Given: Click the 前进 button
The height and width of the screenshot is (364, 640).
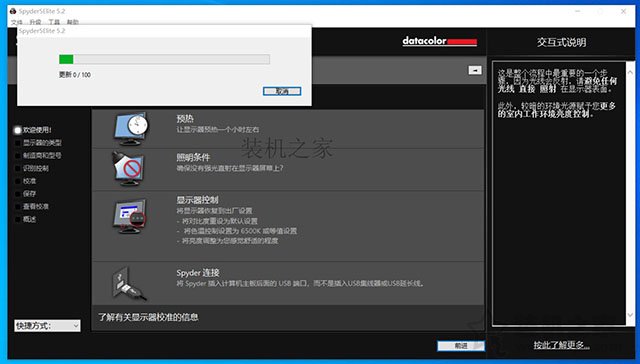Looking at the screenshot, I should [x=461, y=346].
